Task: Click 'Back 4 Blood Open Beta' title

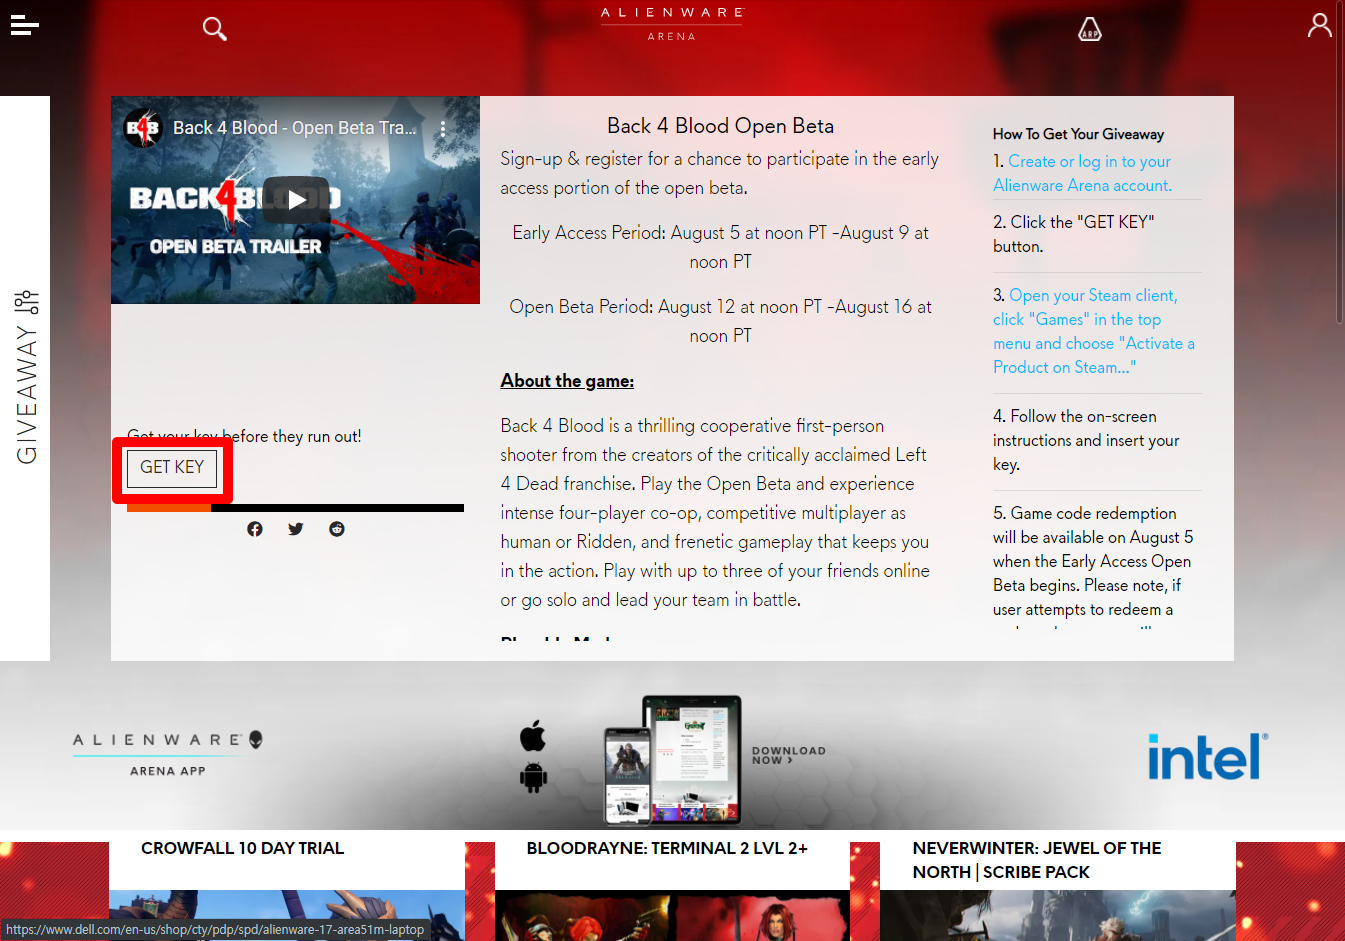Action: (x=720, y=126)
